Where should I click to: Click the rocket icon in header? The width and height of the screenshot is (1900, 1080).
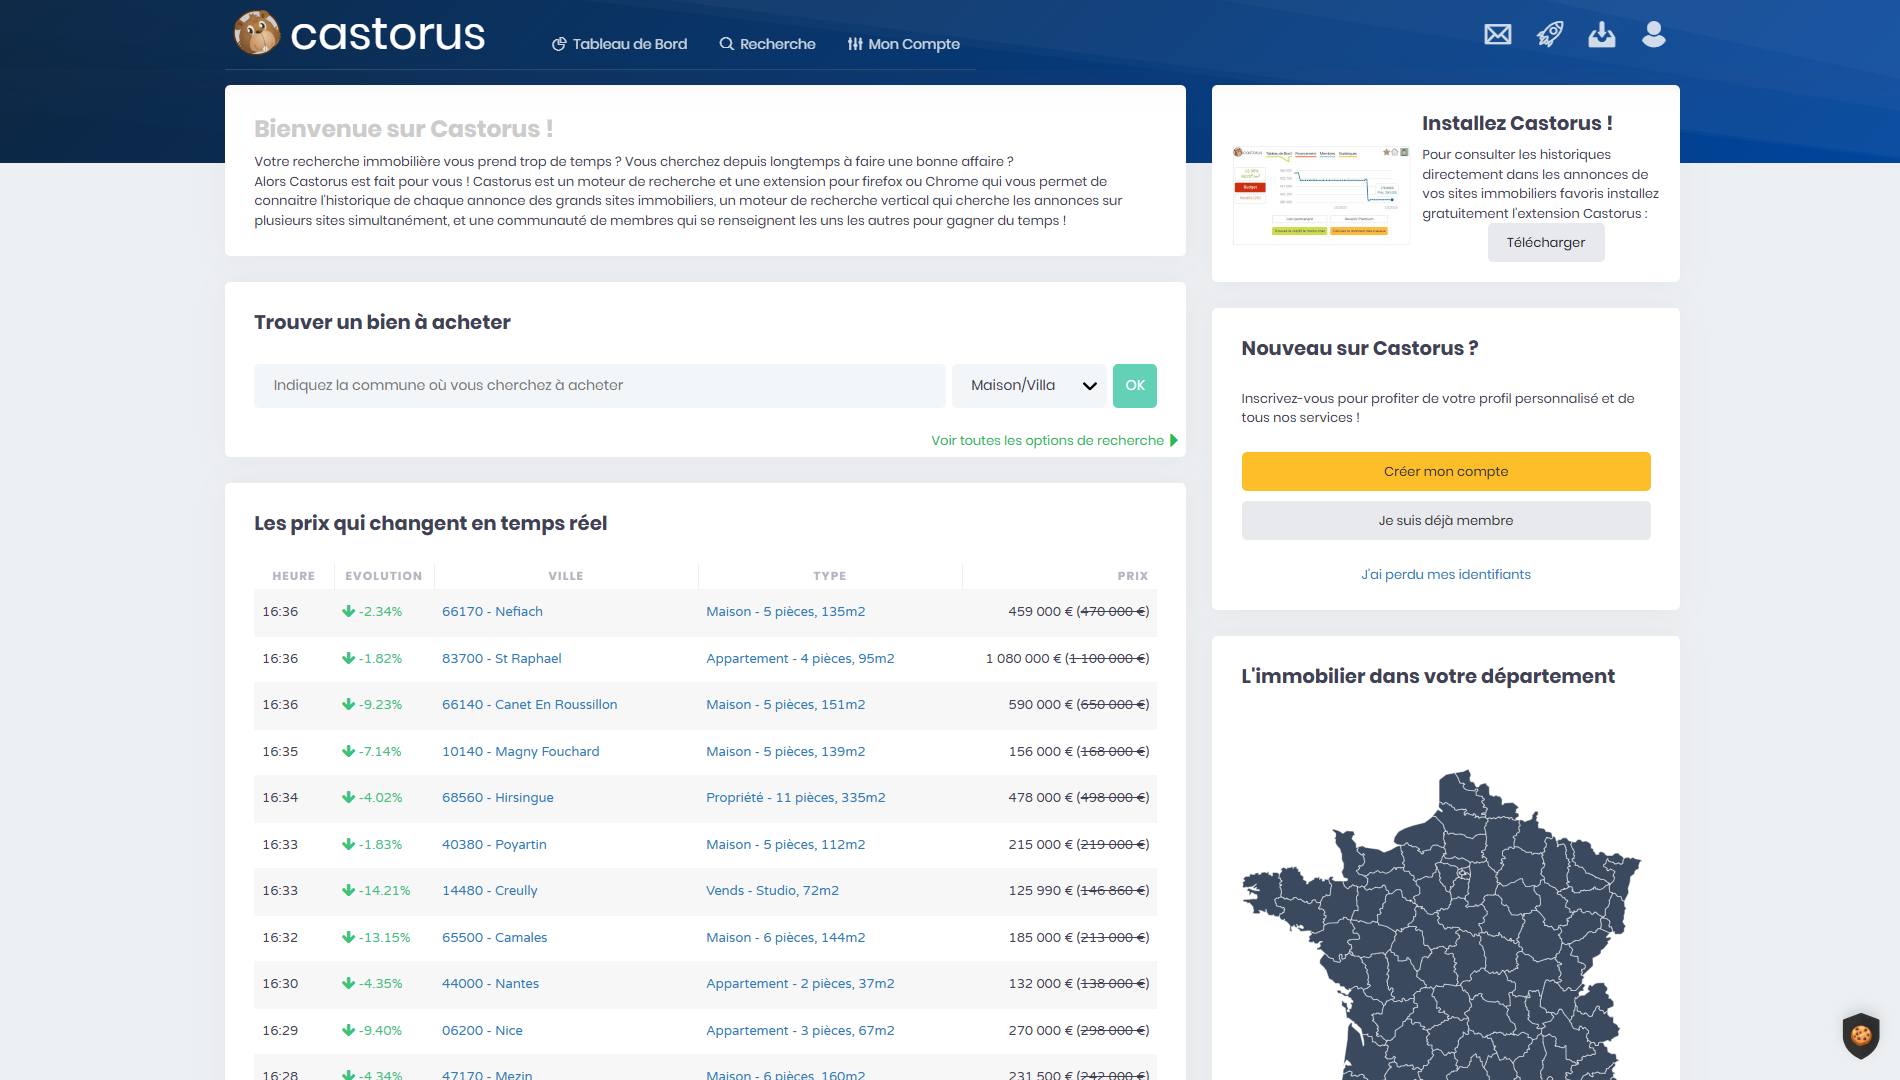(x=1549, y=35)
